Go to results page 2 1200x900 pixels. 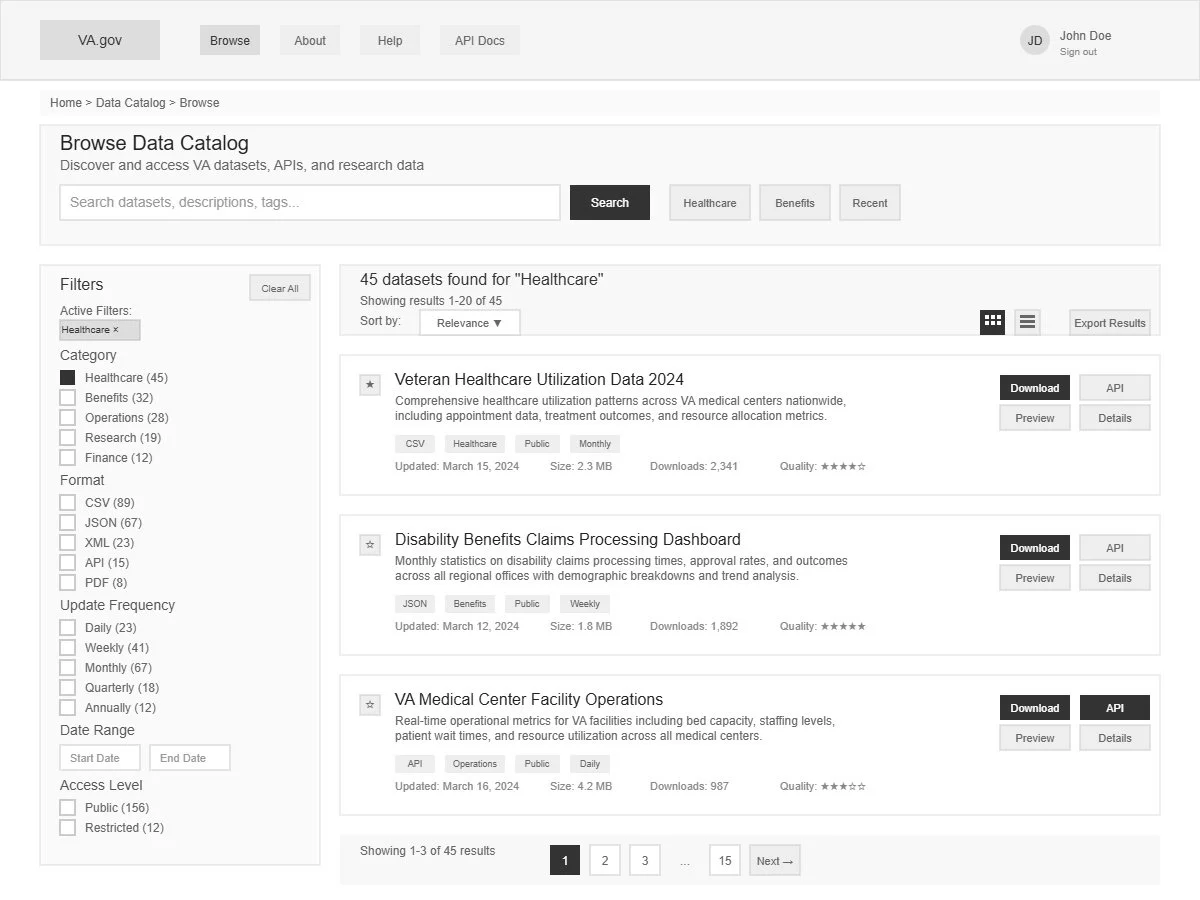(x=605, y=860)
